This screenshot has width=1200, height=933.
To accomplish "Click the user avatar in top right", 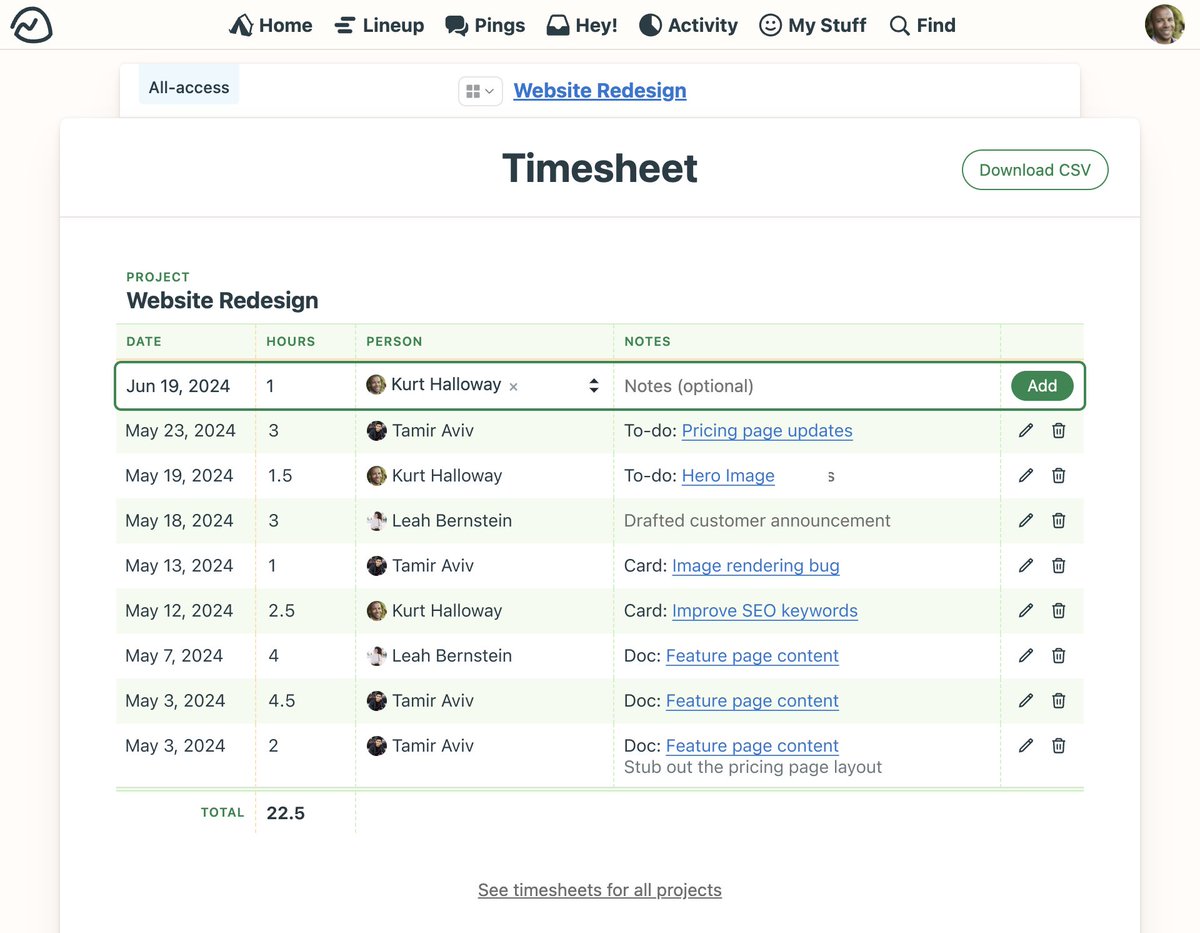I will (1165, 25).
